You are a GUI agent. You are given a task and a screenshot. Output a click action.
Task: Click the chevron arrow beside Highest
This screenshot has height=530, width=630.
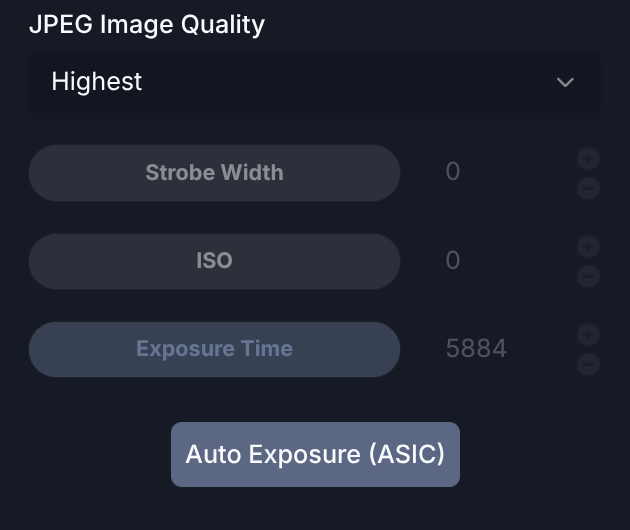(x=565, y=82)
